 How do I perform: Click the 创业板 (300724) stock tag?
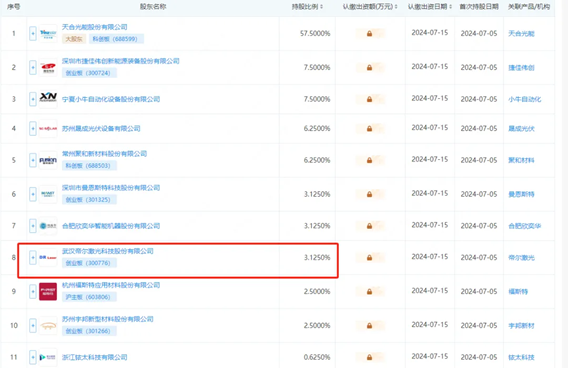pyautogui.click(x=89, y=73)
